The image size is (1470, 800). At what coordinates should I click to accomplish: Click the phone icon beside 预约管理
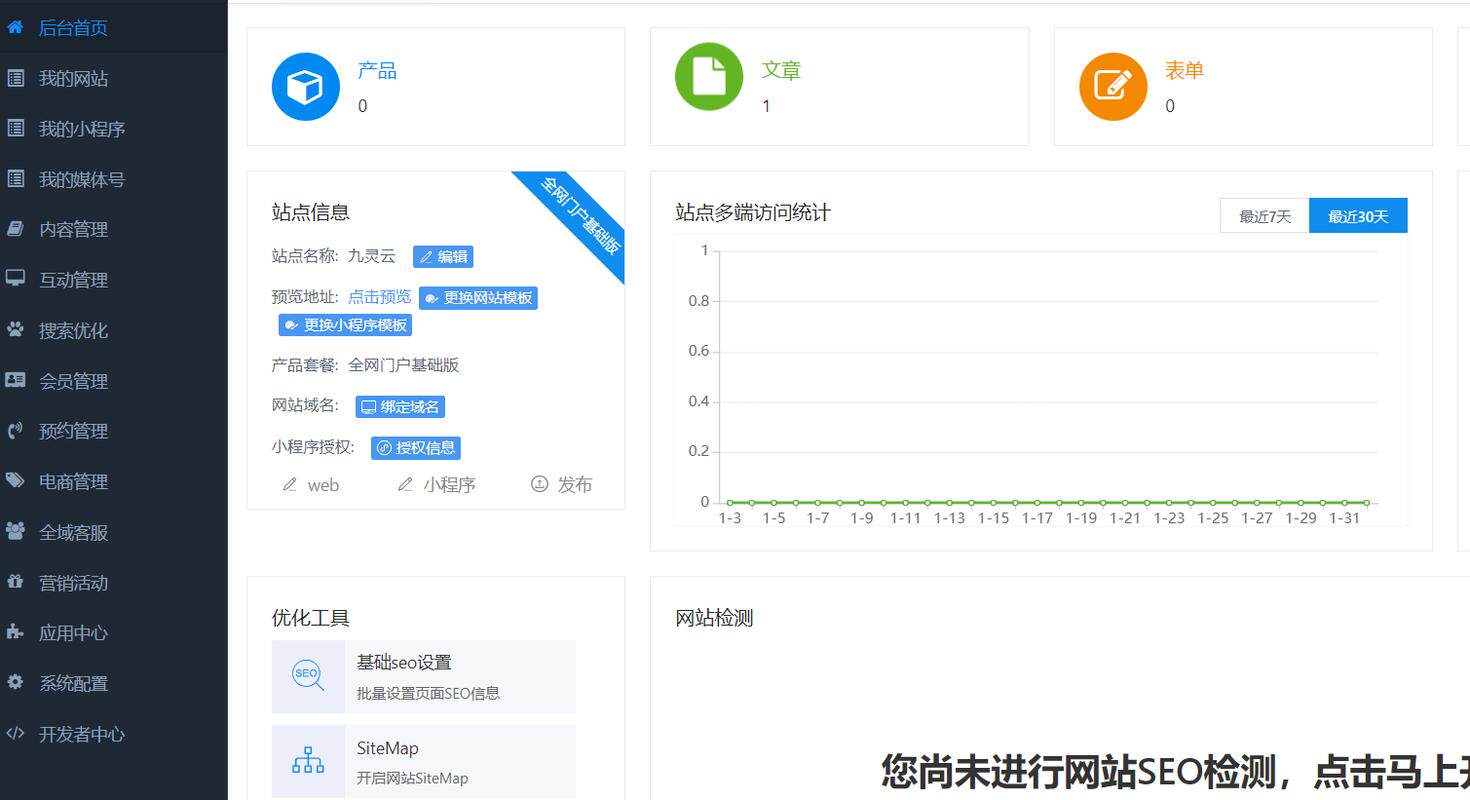15,431
